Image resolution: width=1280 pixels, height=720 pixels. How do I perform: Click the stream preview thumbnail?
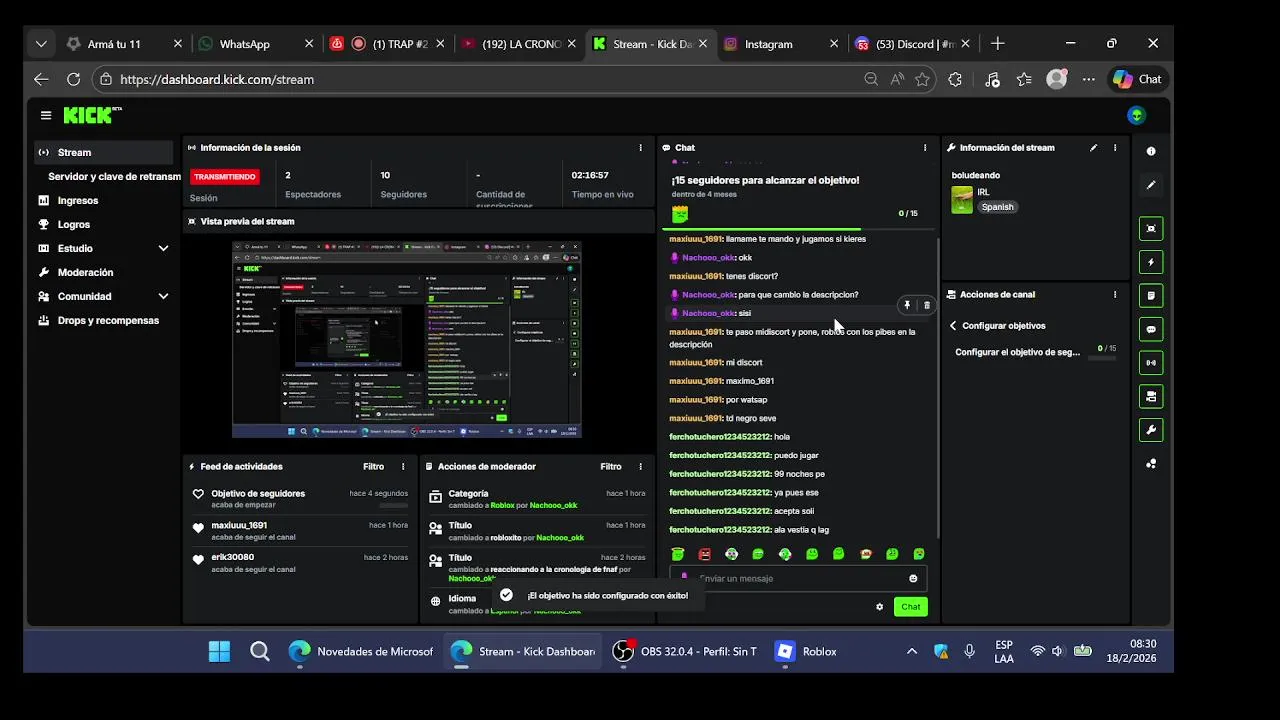click(407, 339)
